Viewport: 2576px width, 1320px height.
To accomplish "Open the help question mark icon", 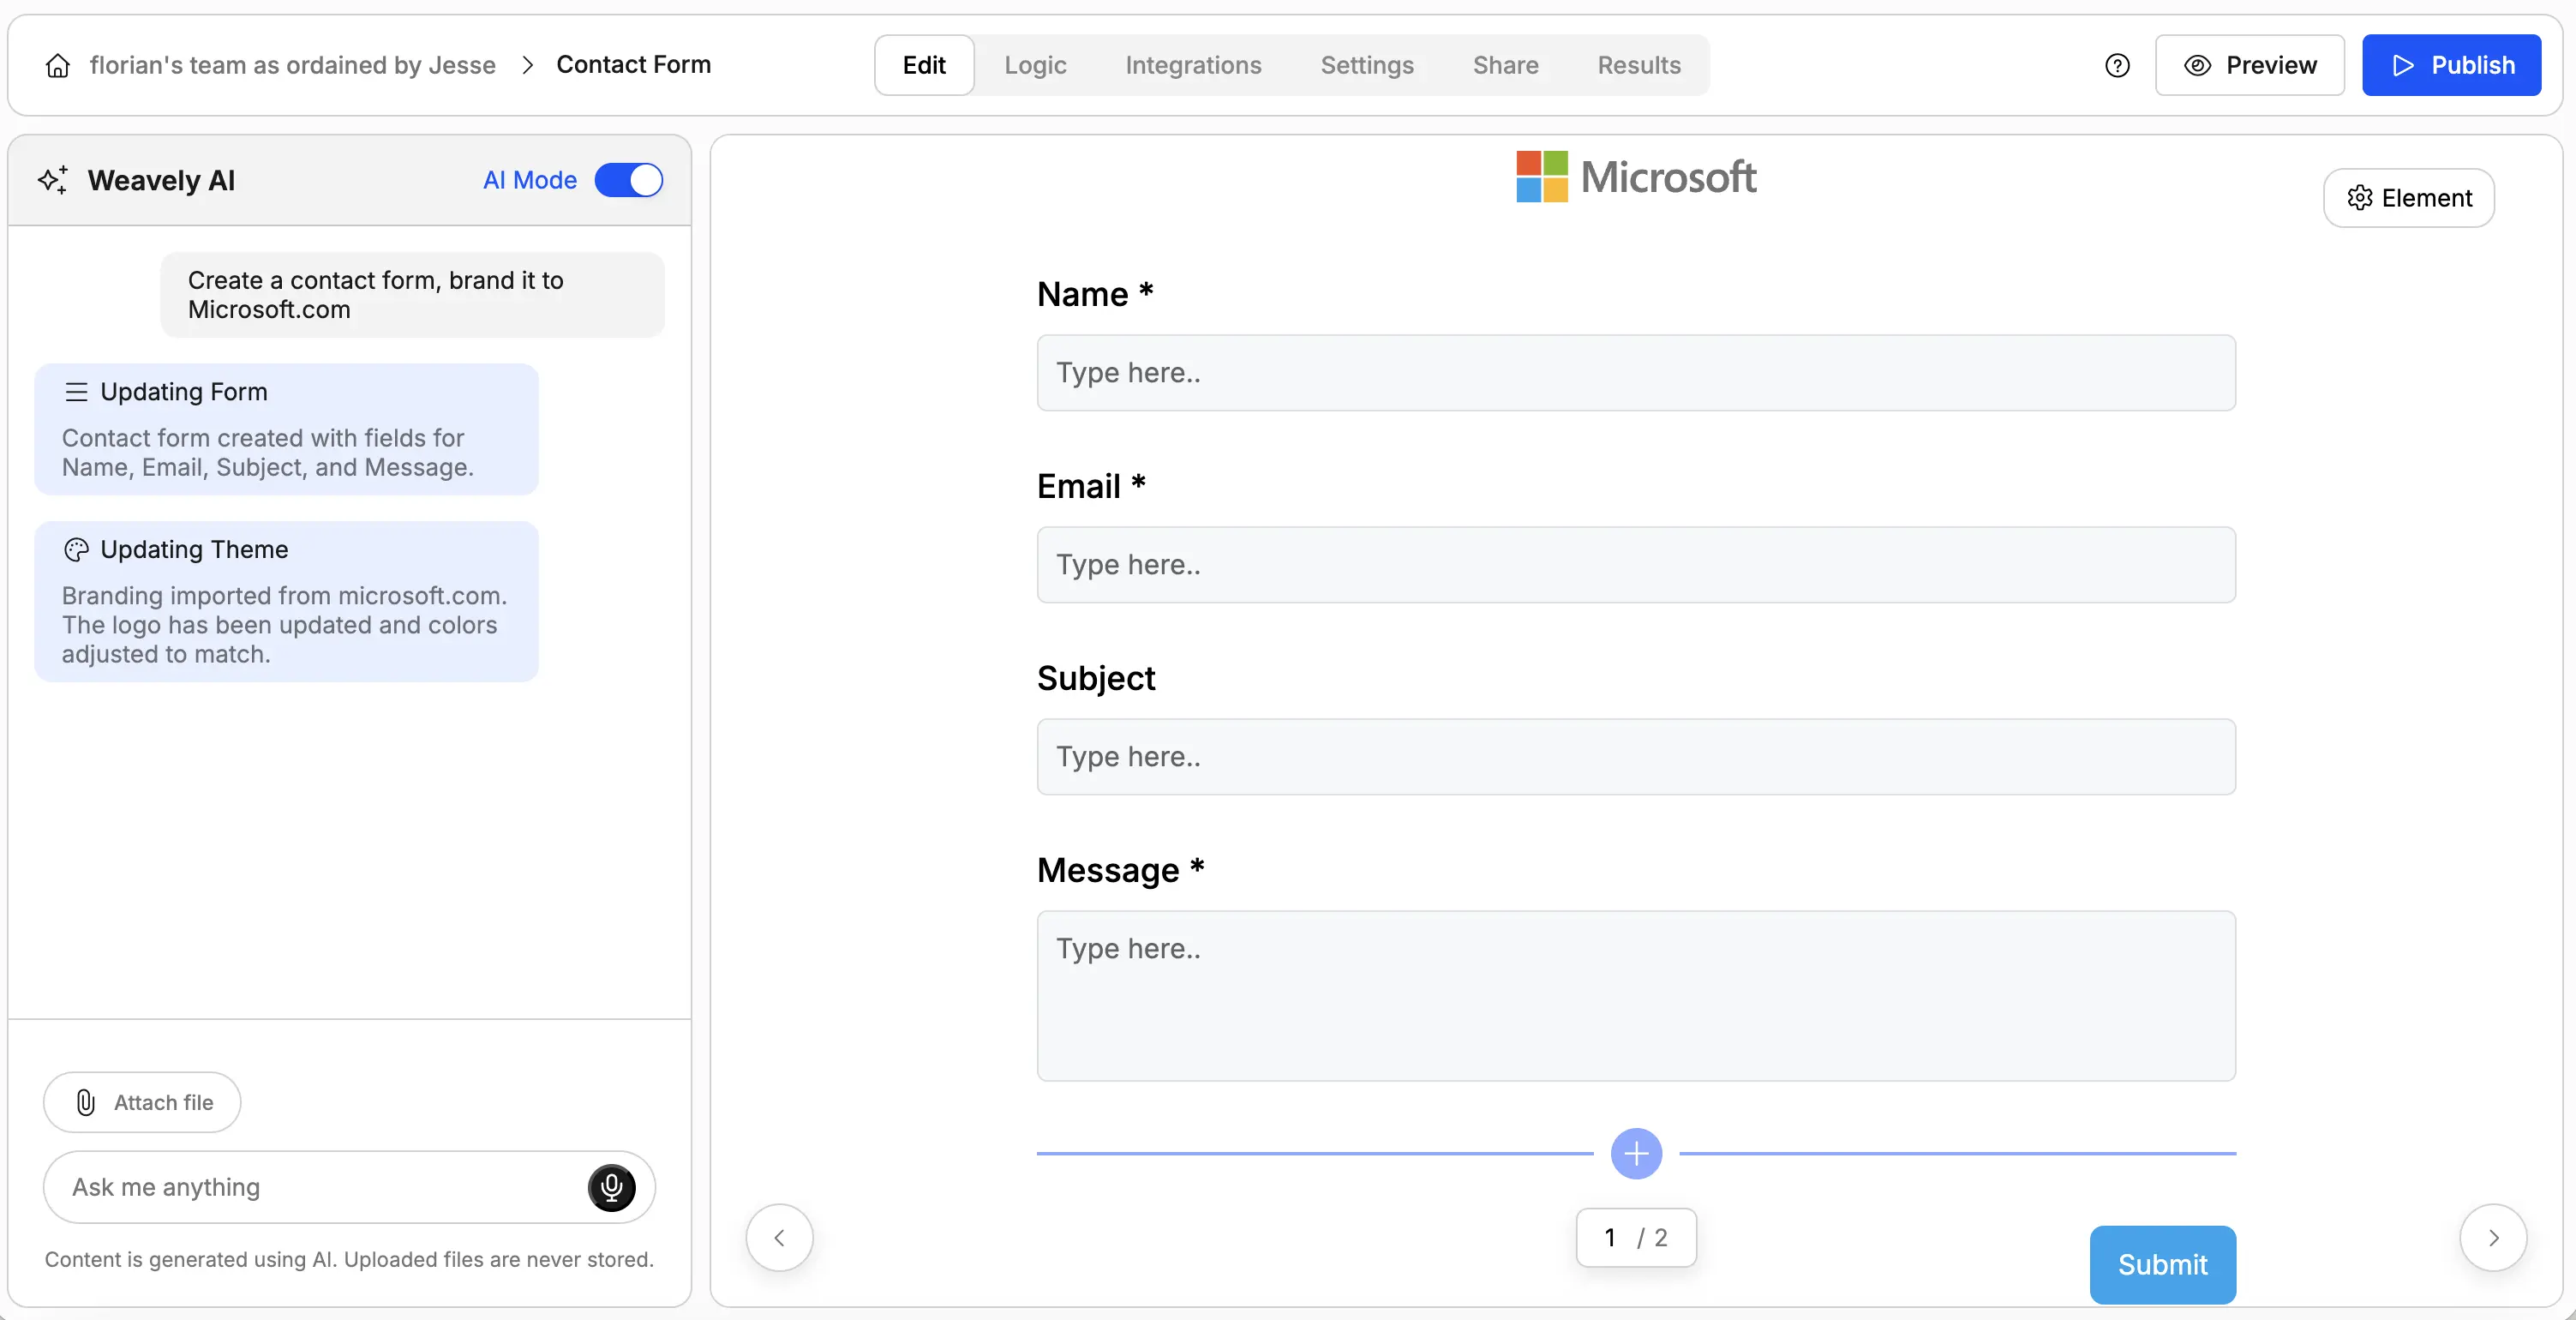I will coord(2118,65).
